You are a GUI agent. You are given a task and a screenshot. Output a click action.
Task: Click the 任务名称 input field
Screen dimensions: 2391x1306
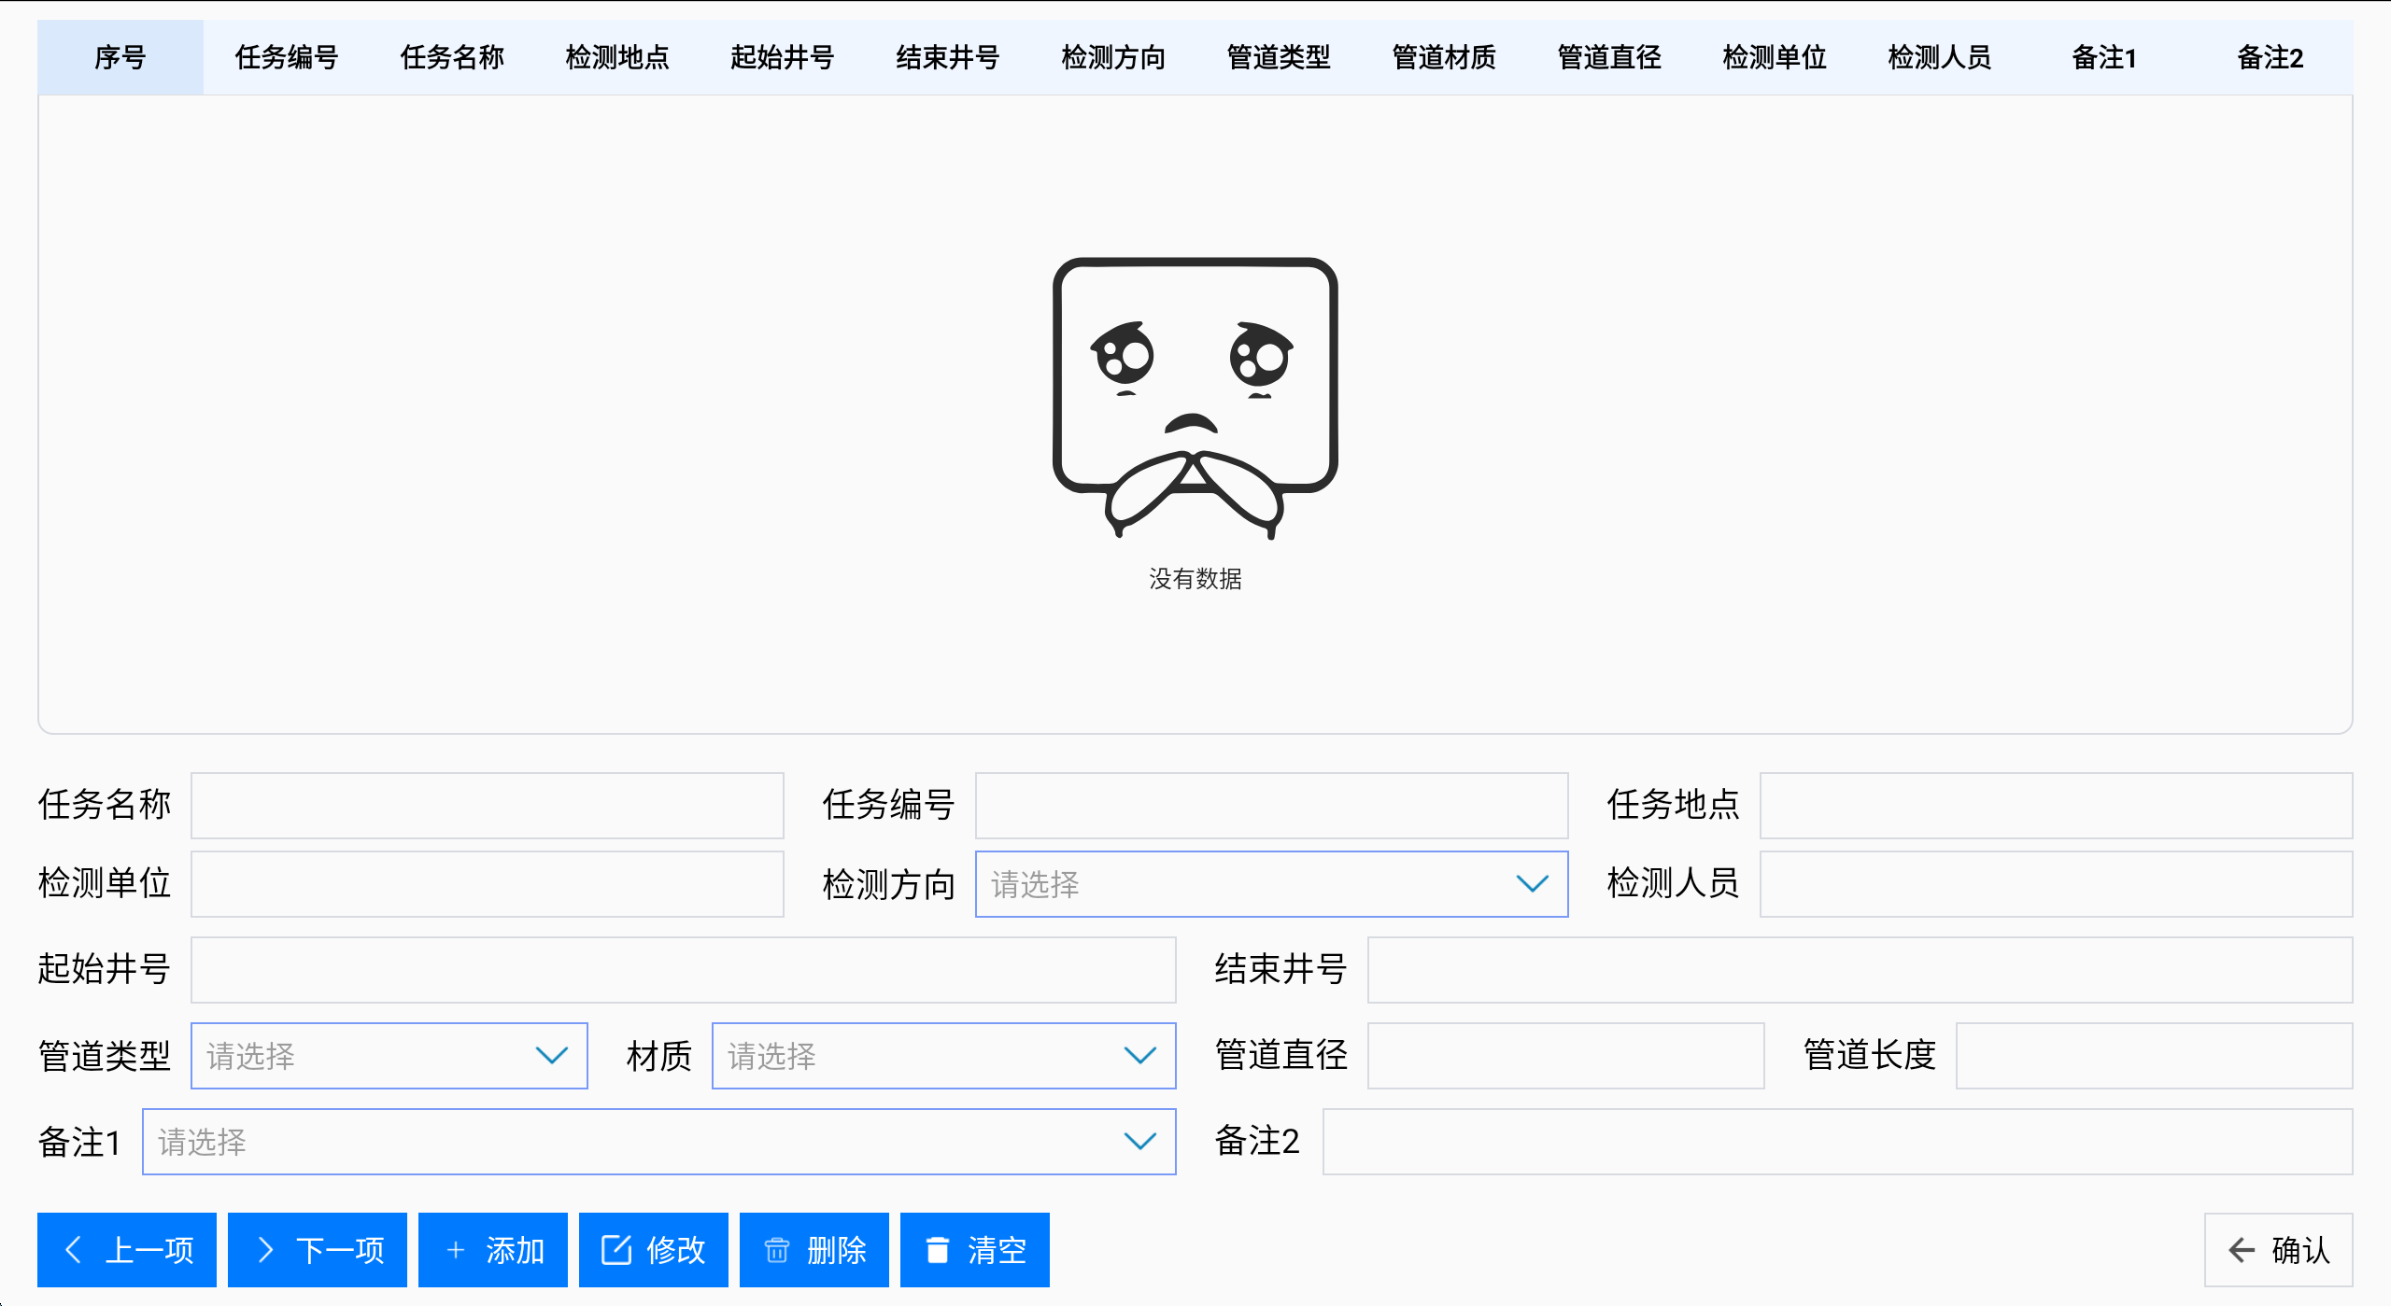[487, 805]
